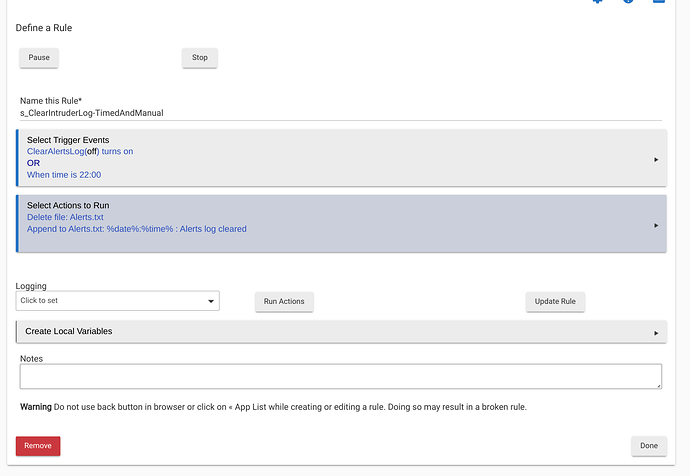This screenshot has width=690, height=476.
Task: Focus the Notes text area
Action: click(341, 376)
